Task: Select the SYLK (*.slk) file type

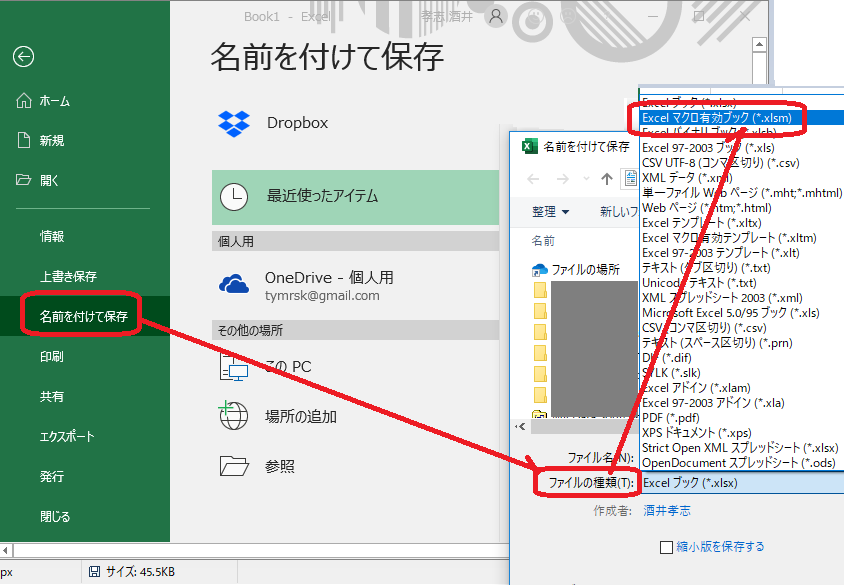Action: 743,372
